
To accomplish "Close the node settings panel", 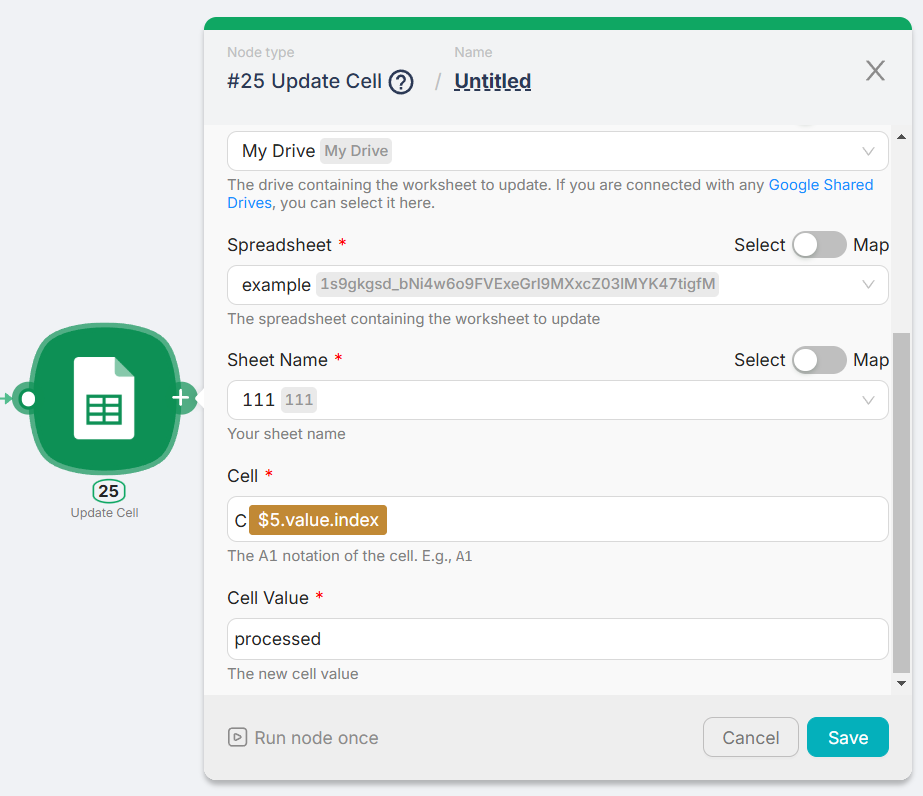I will [x=875, y=70].
